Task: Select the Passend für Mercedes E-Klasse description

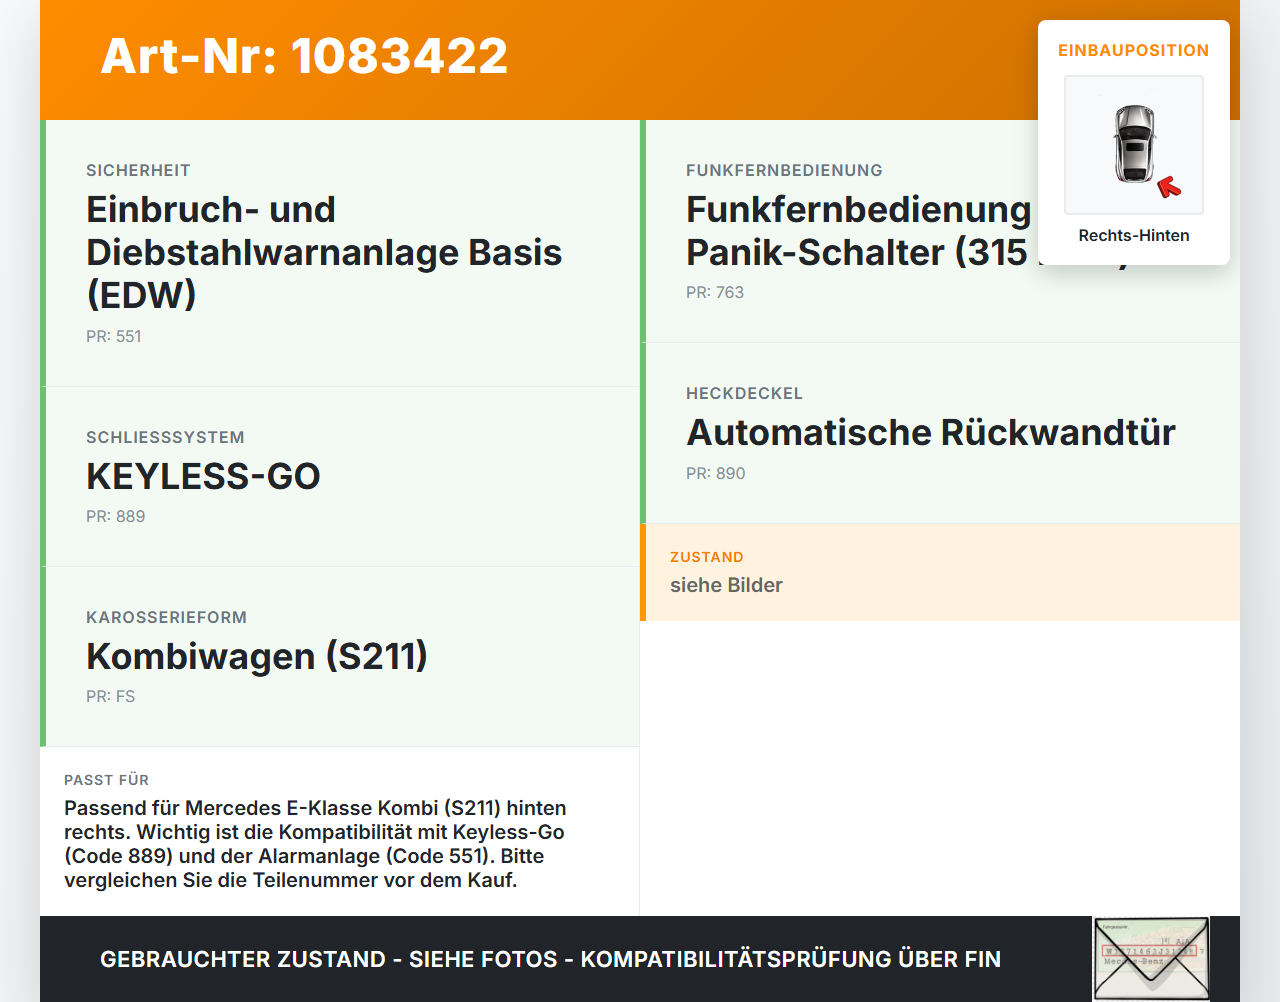Action: [315, 844]
